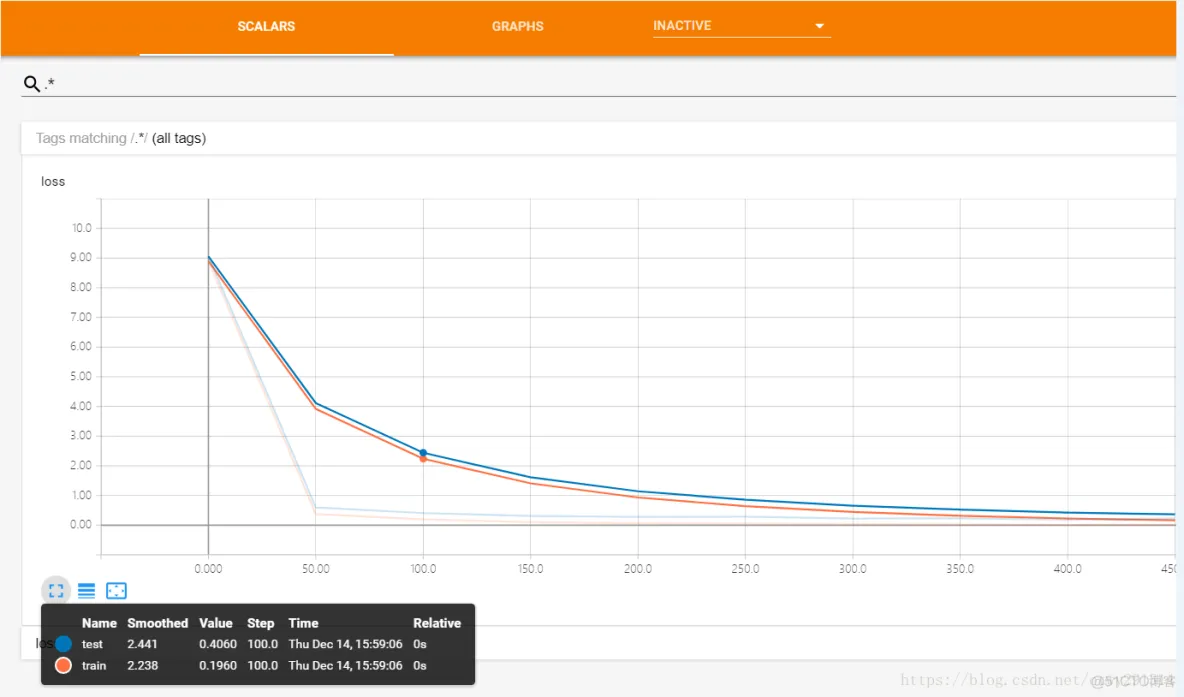Click the blue test data point at step 100
This screenshot has height=697, width=1184.
(x=423, y=453)
